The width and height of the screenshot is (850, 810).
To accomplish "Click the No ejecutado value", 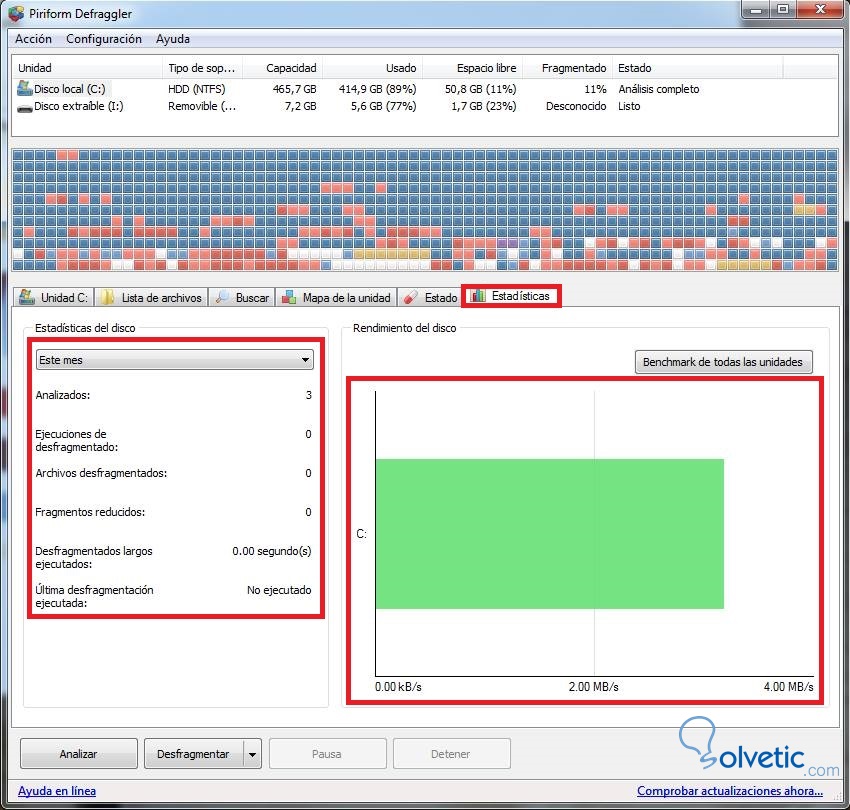I will coord(279,590).
